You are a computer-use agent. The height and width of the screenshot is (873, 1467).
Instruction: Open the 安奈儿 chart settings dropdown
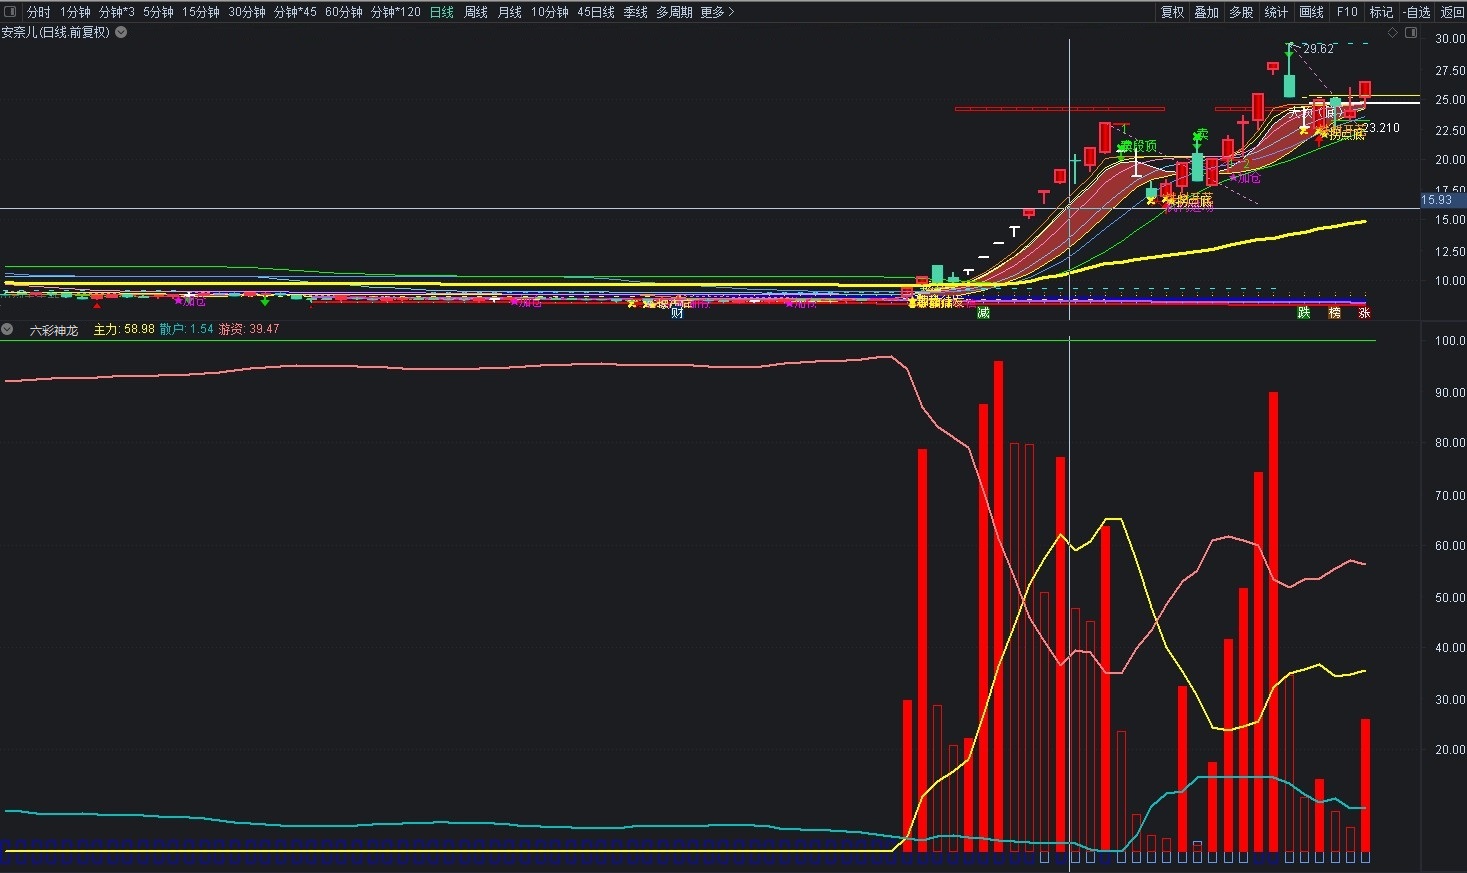121,32
